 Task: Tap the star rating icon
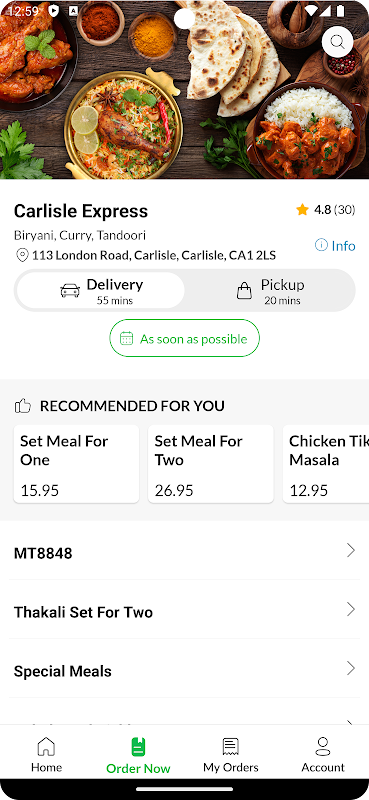tap(302, 210)
